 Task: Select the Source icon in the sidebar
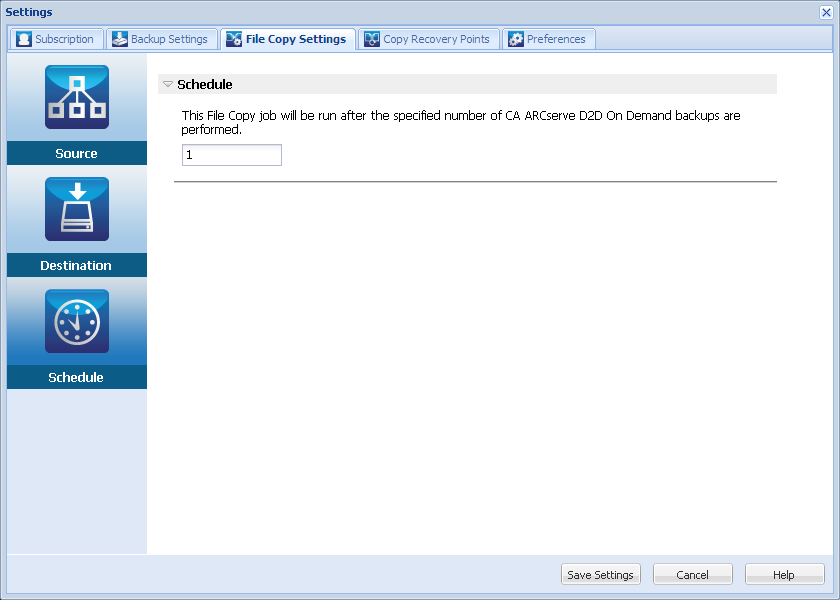point(75,96)
